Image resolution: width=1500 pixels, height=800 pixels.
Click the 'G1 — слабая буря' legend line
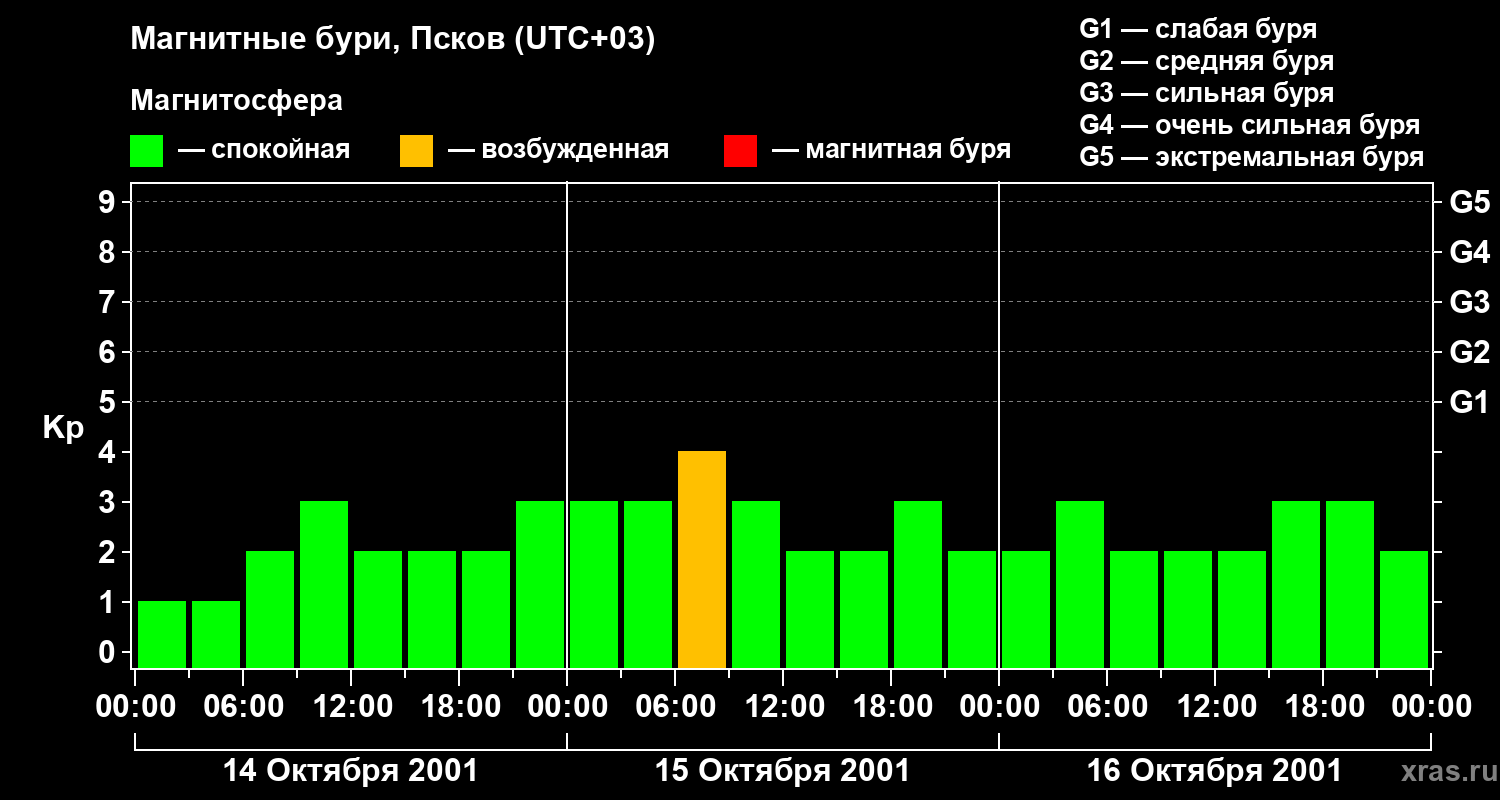(x=1198, y=29)
